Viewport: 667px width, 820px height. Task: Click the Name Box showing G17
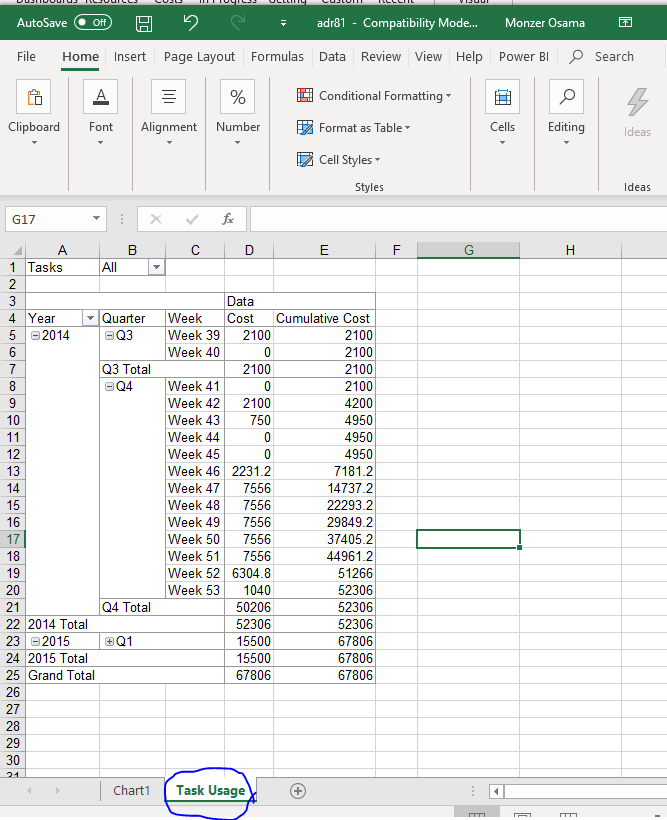48,219
